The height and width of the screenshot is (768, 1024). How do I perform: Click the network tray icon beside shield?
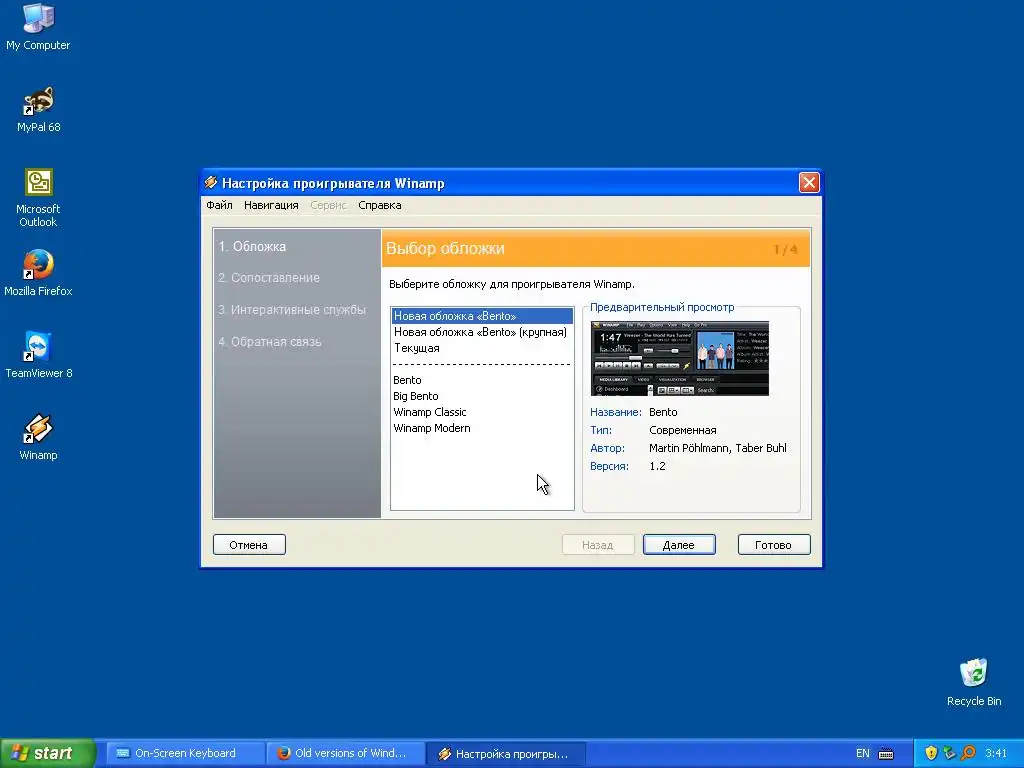click(x=950, y=753)
